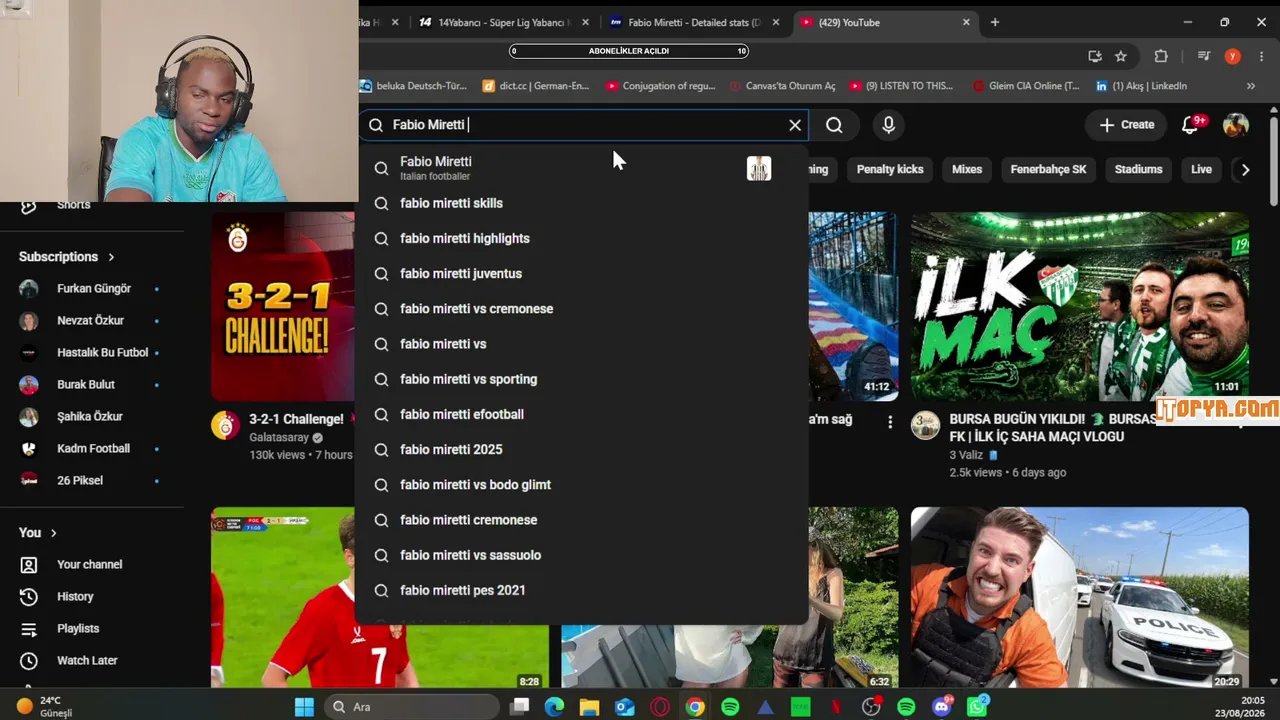This screenshot has width=1280, height=720.
Task: Open the account avatar menu in YouTube
Action: pyautogui.click(x=1236, y=125)
